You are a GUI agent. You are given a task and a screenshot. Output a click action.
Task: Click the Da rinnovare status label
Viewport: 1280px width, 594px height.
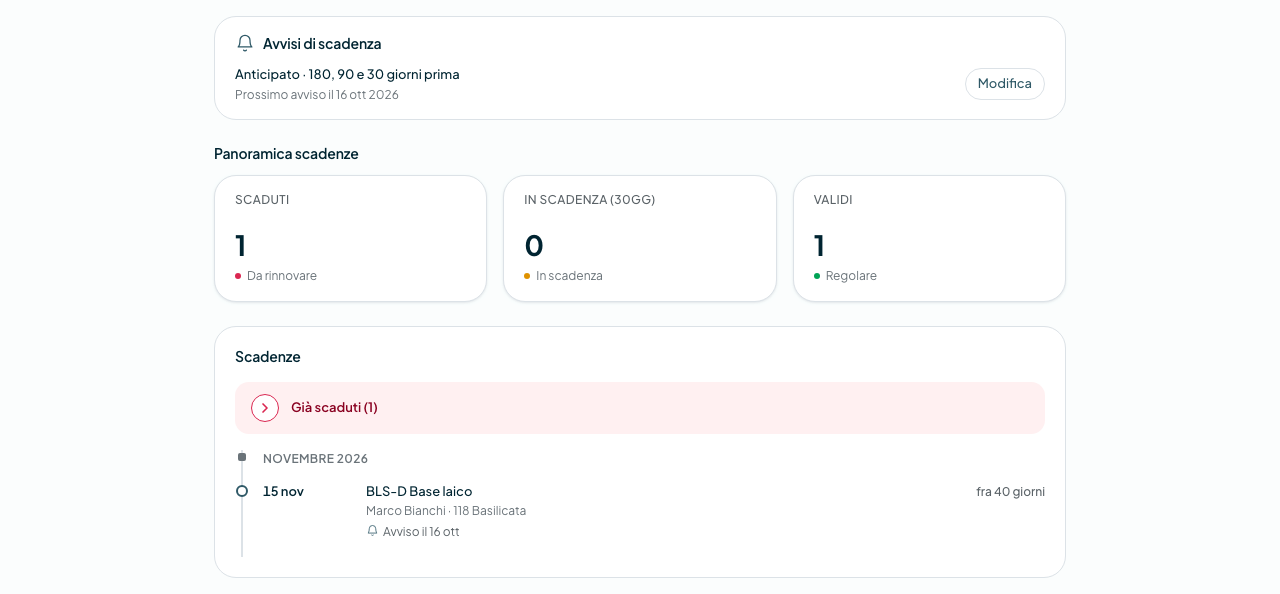click(282, 276)
